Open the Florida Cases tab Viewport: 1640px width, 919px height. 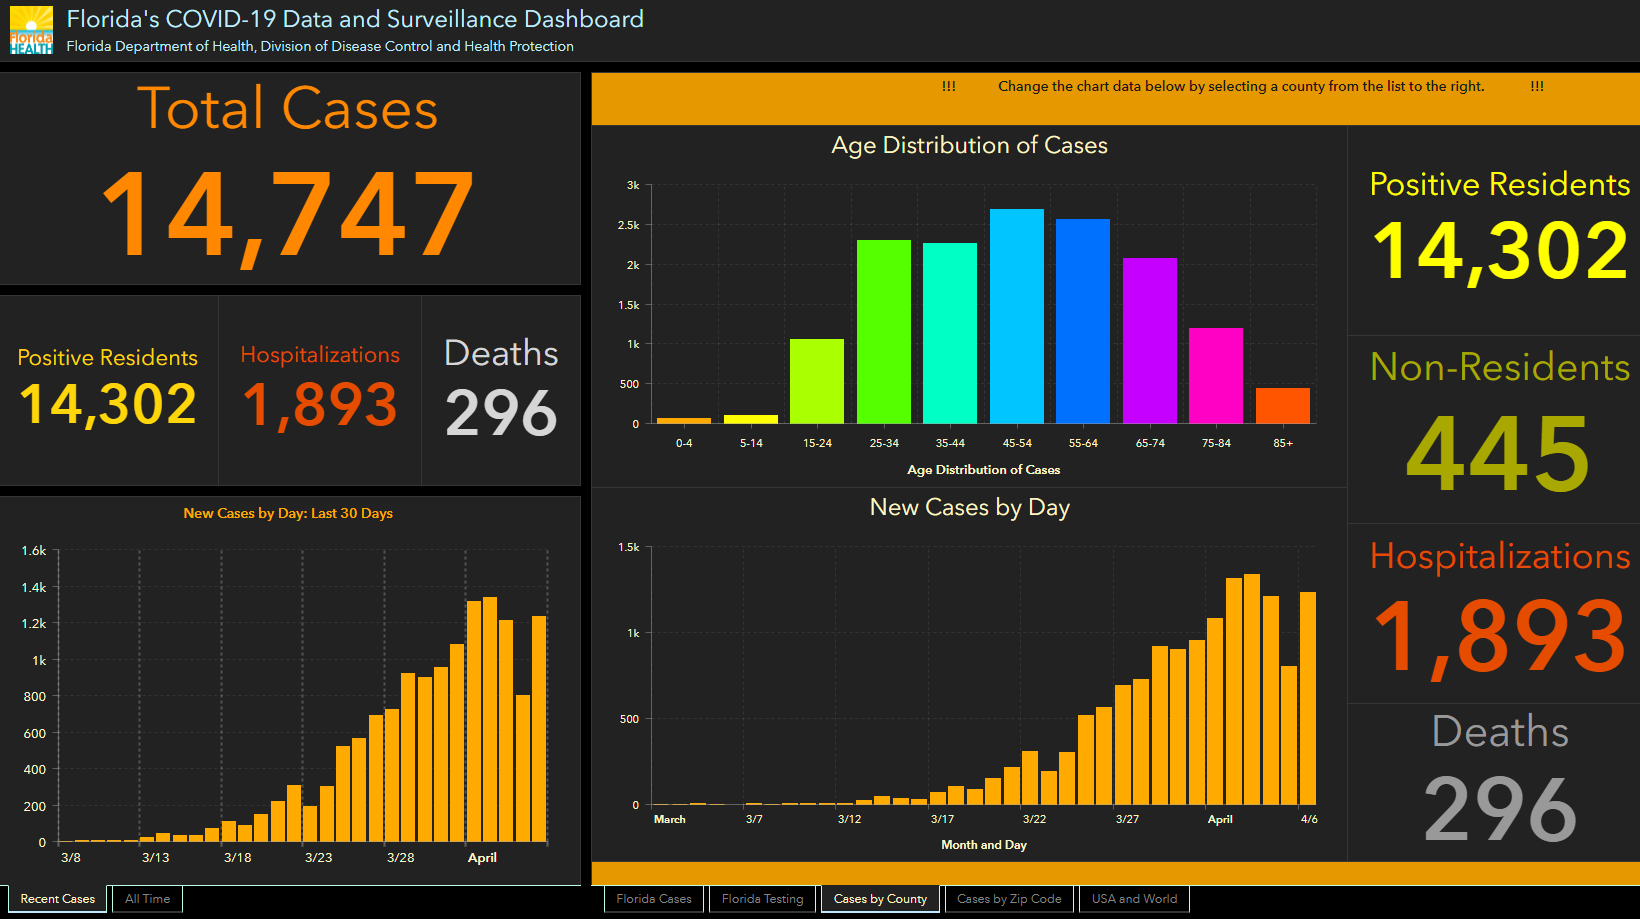(654, 899)
